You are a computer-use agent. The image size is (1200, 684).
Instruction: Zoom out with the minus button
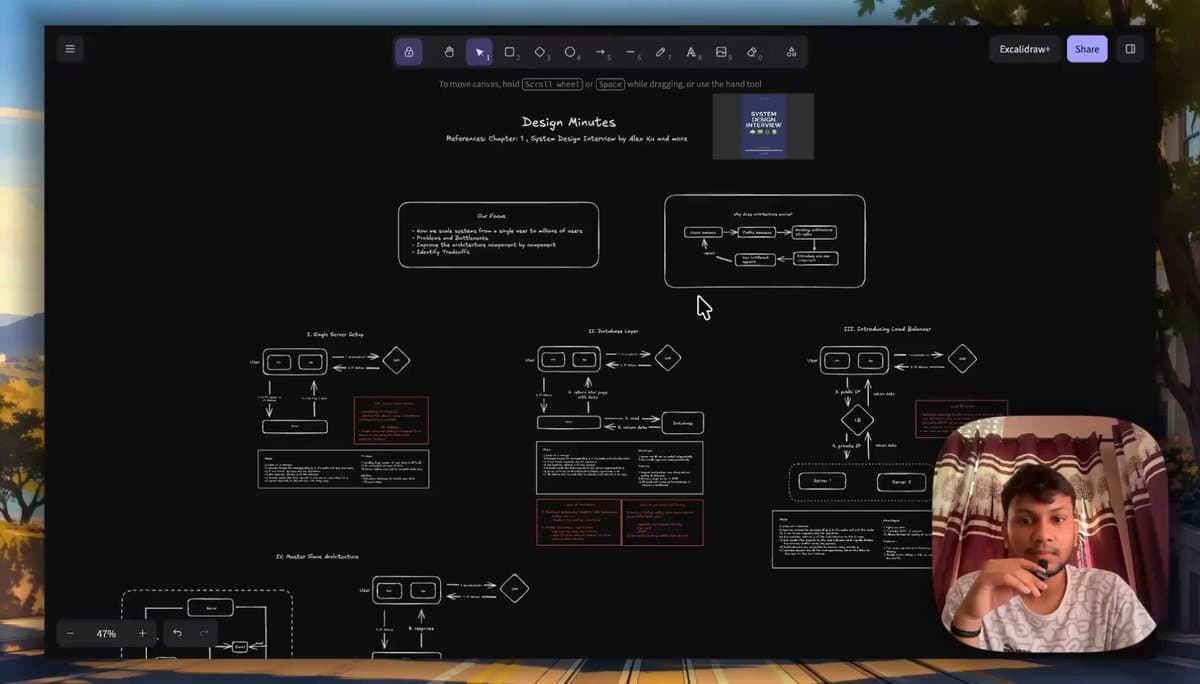(x=70, y=633)
